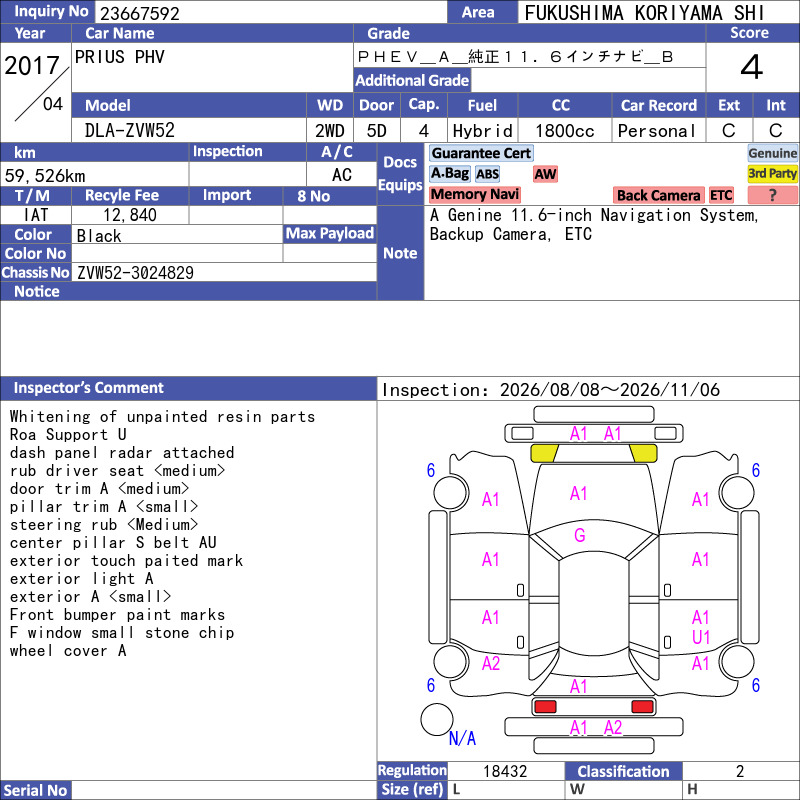Screen dimensions: 800x800
Task: Click the Back Camera badge
Action: point(658,195)
